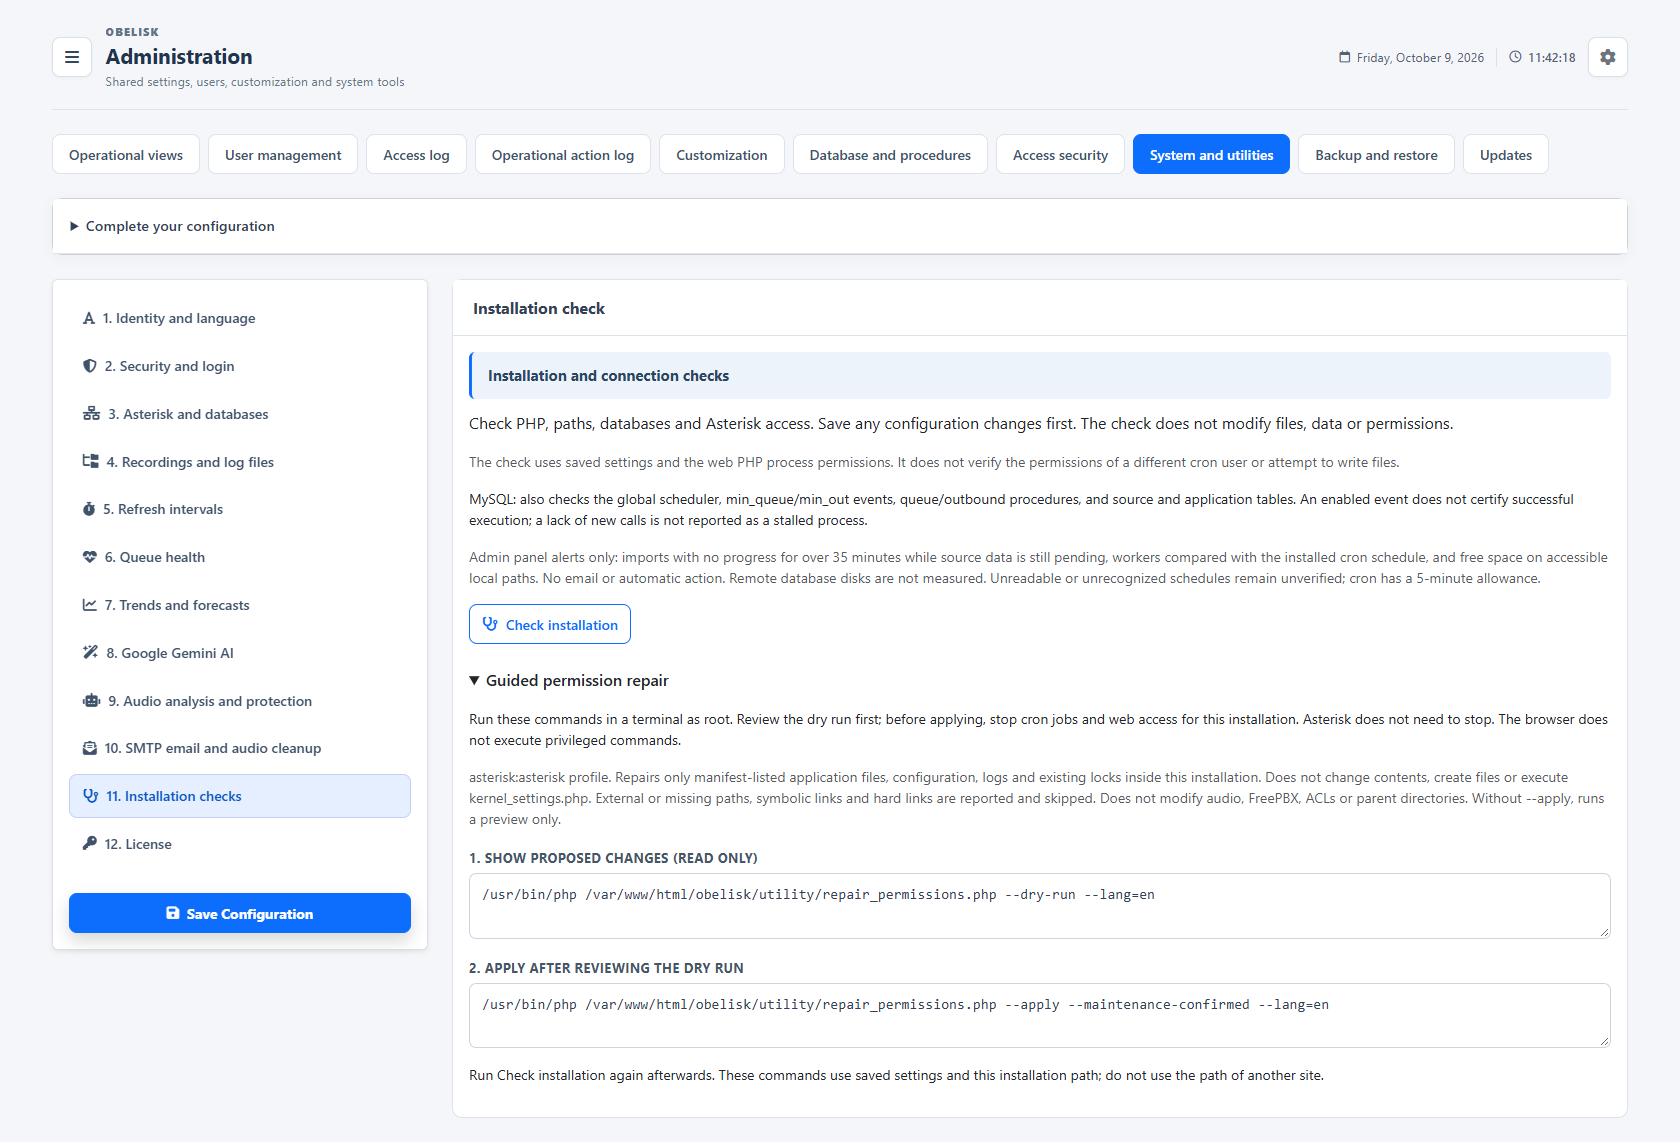Click the Check installation button
Image resolution: width=1680 pixels, height=1142 pixels.
pyautogui.click(x=550, y=624)
